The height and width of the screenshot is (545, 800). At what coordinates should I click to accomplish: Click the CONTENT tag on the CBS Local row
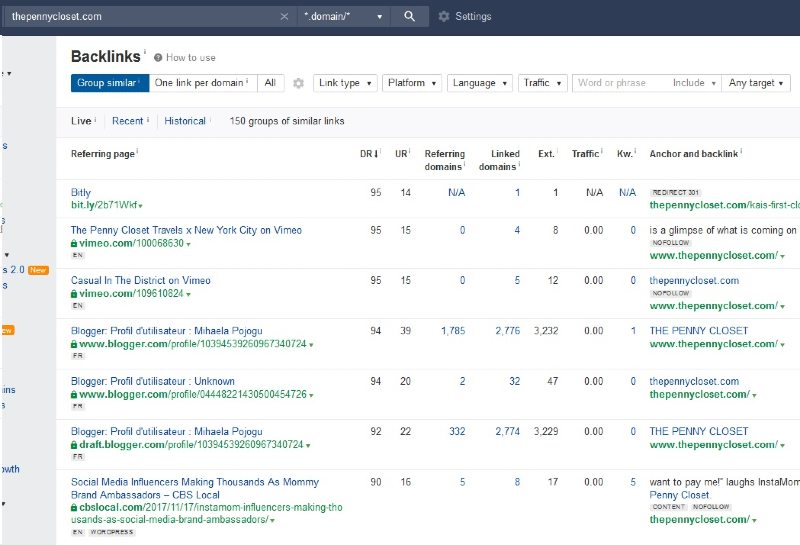(668, 507)
